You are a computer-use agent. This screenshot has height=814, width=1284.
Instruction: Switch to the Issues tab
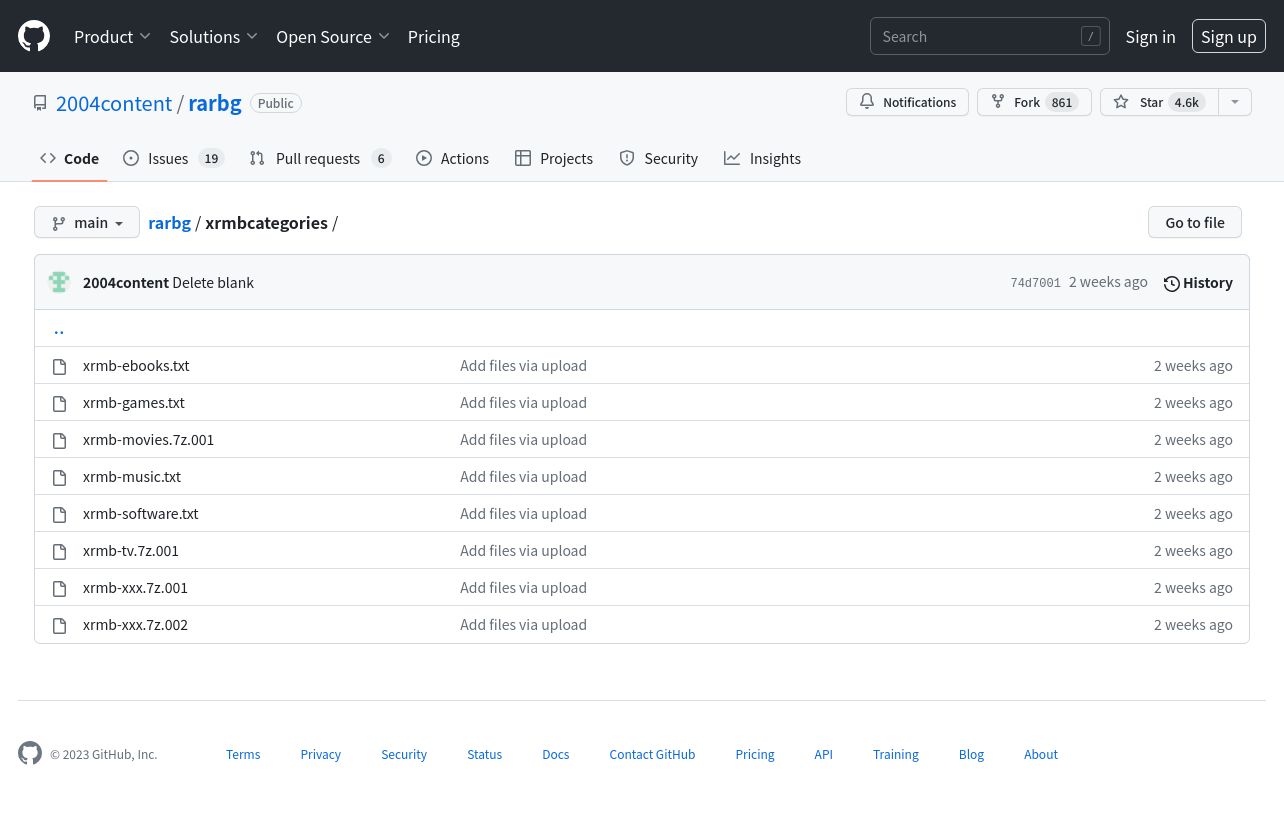tap(174, 158)
